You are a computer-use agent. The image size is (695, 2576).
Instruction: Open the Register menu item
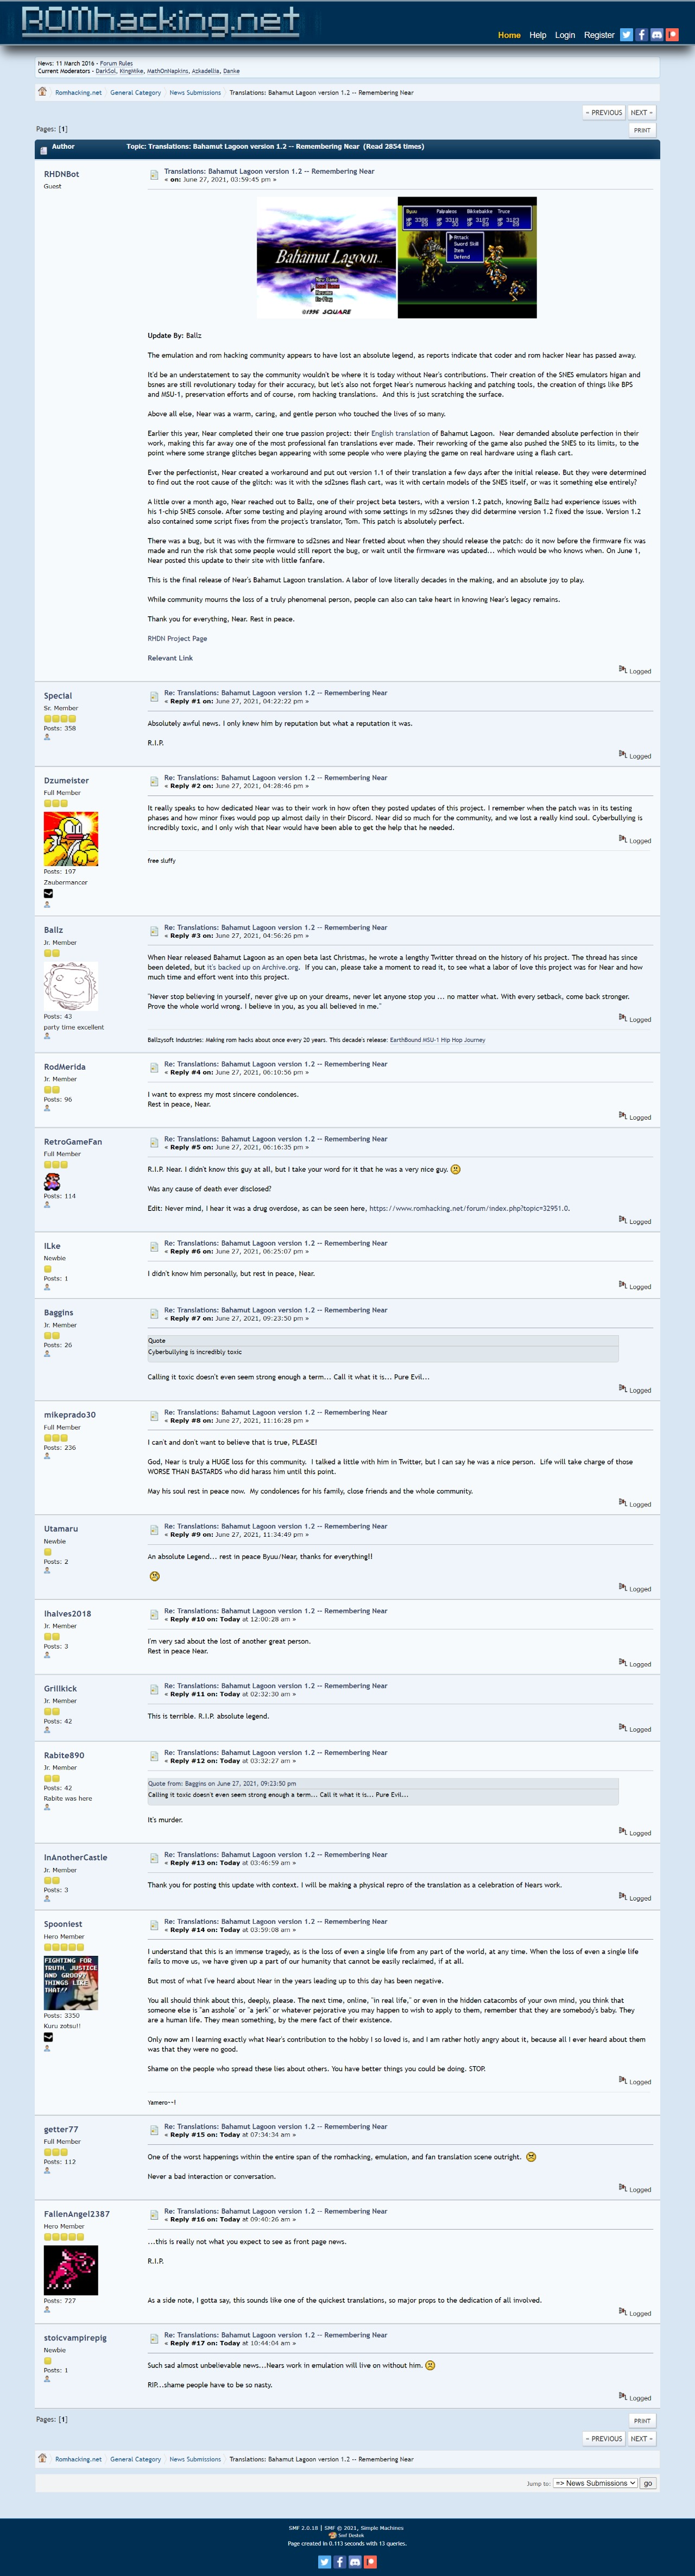pos(599,35)
